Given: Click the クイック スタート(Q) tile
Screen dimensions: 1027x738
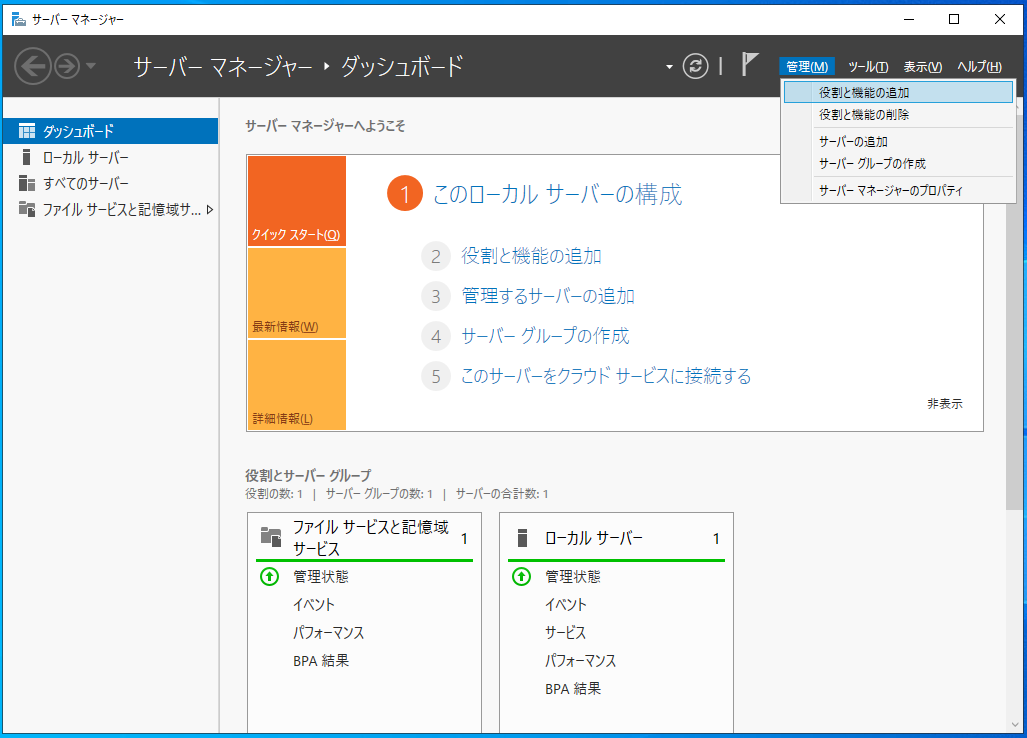Looking at the screenshot, I should click(297, 201).
